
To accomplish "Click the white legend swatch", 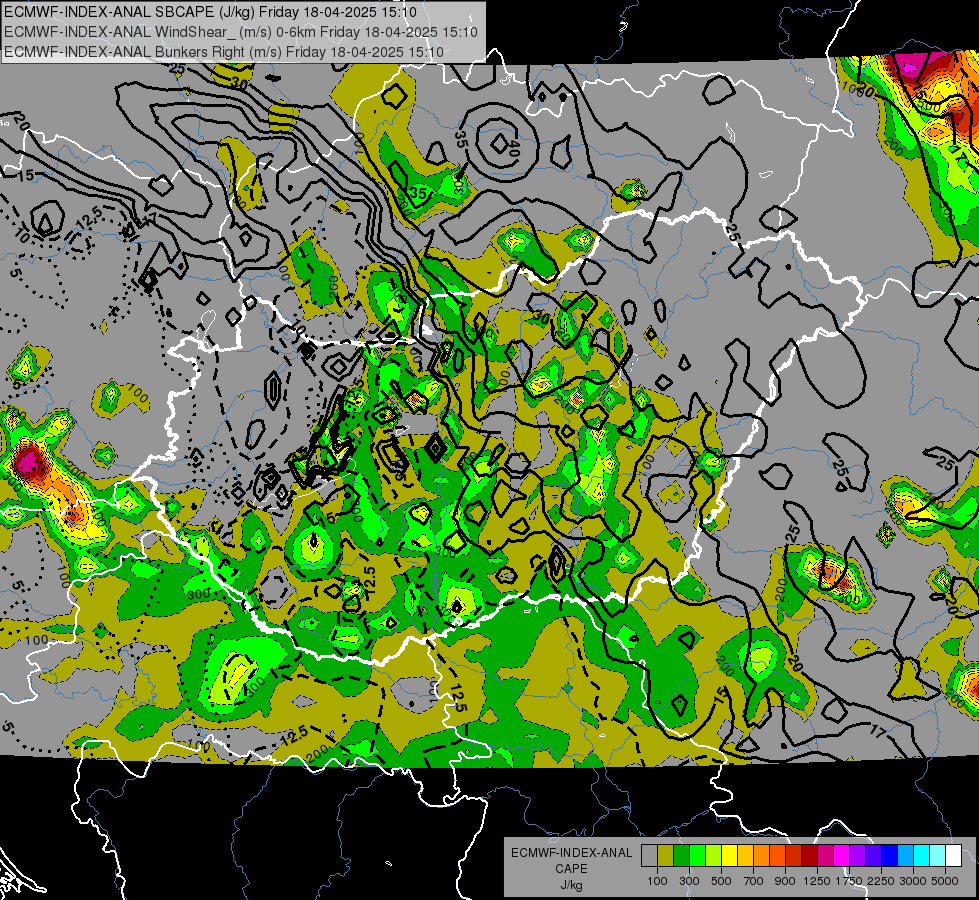I will 953,855.
